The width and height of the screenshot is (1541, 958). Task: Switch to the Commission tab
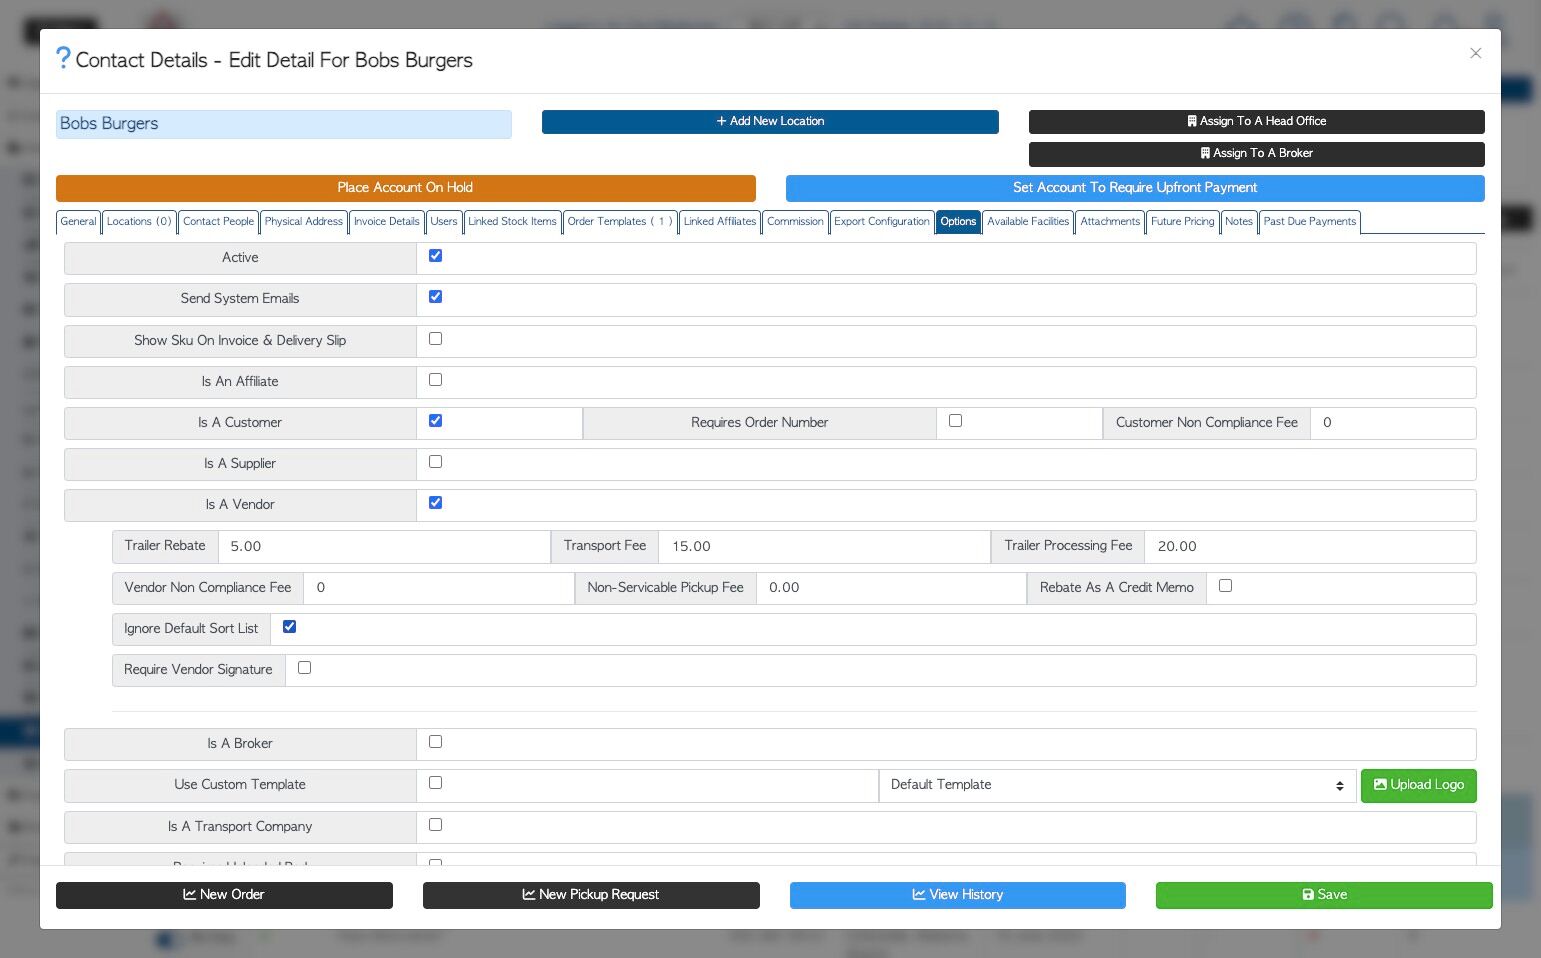pyautogui.click(x=795, y=222)
